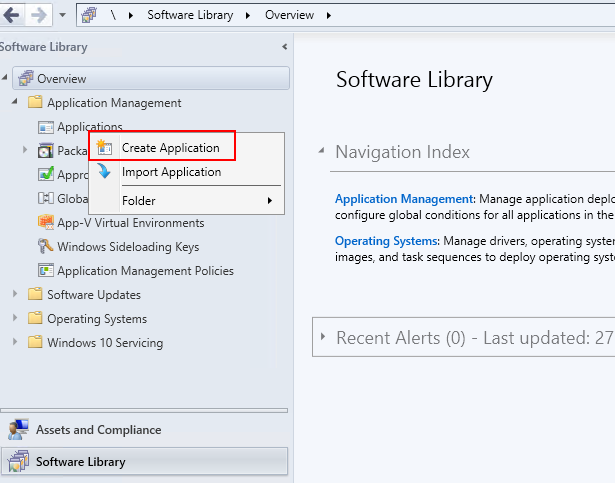Image resolution: width=615 pixels, height=483 pixels.
Task: Go back with the left arrow button
Action: pos(12,15)
